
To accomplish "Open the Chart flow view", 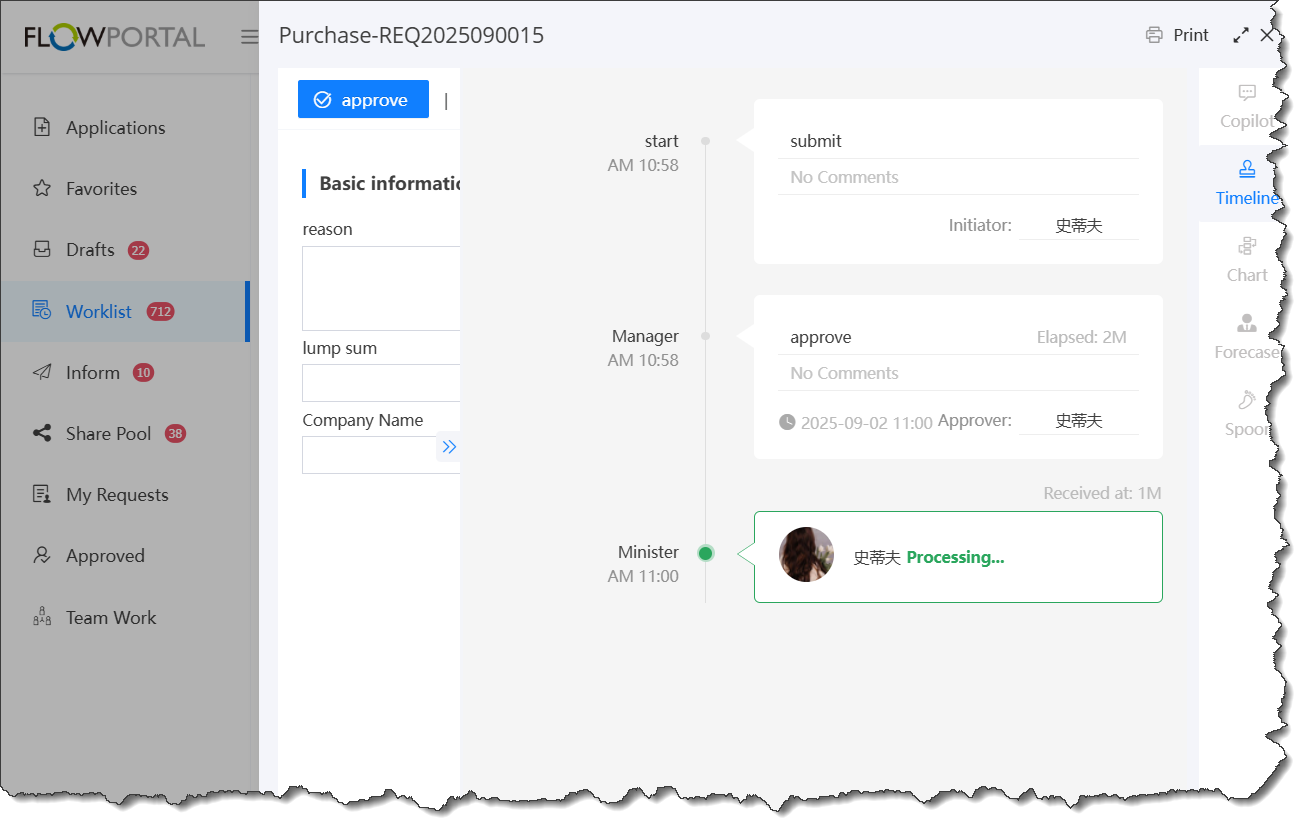I will coord(1246,260).
